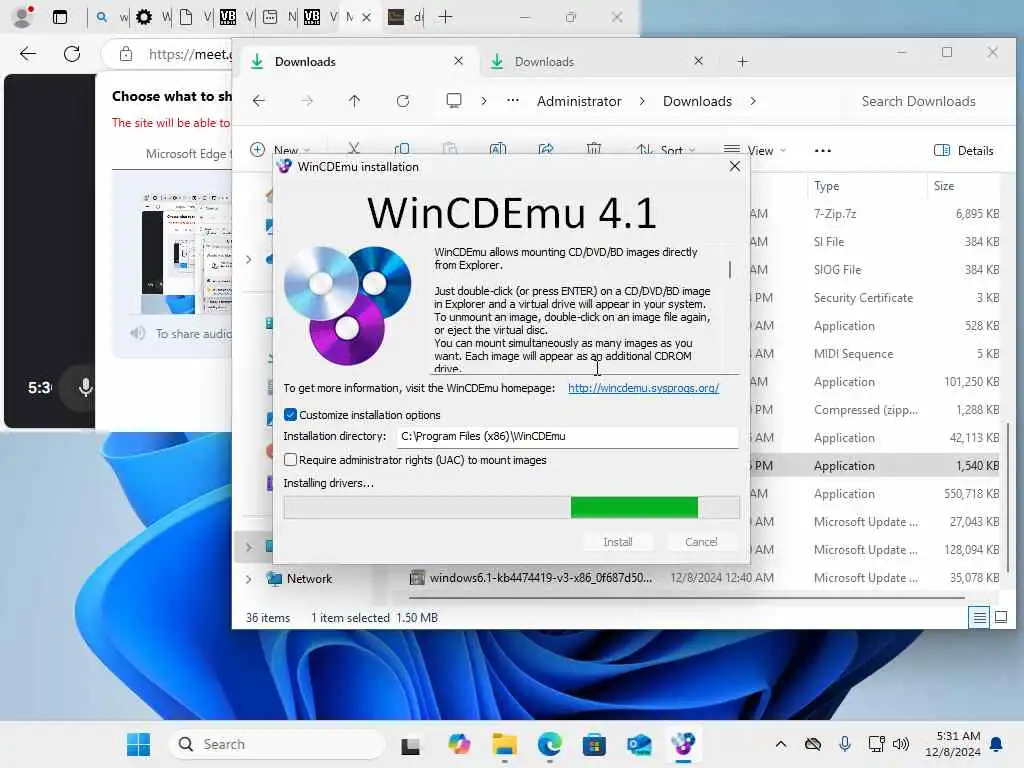Image resolution: width=1024 pixels, height=768 pixels.
Task: Click the horizontal scrollbar in file list
Action: click(686, 597)
